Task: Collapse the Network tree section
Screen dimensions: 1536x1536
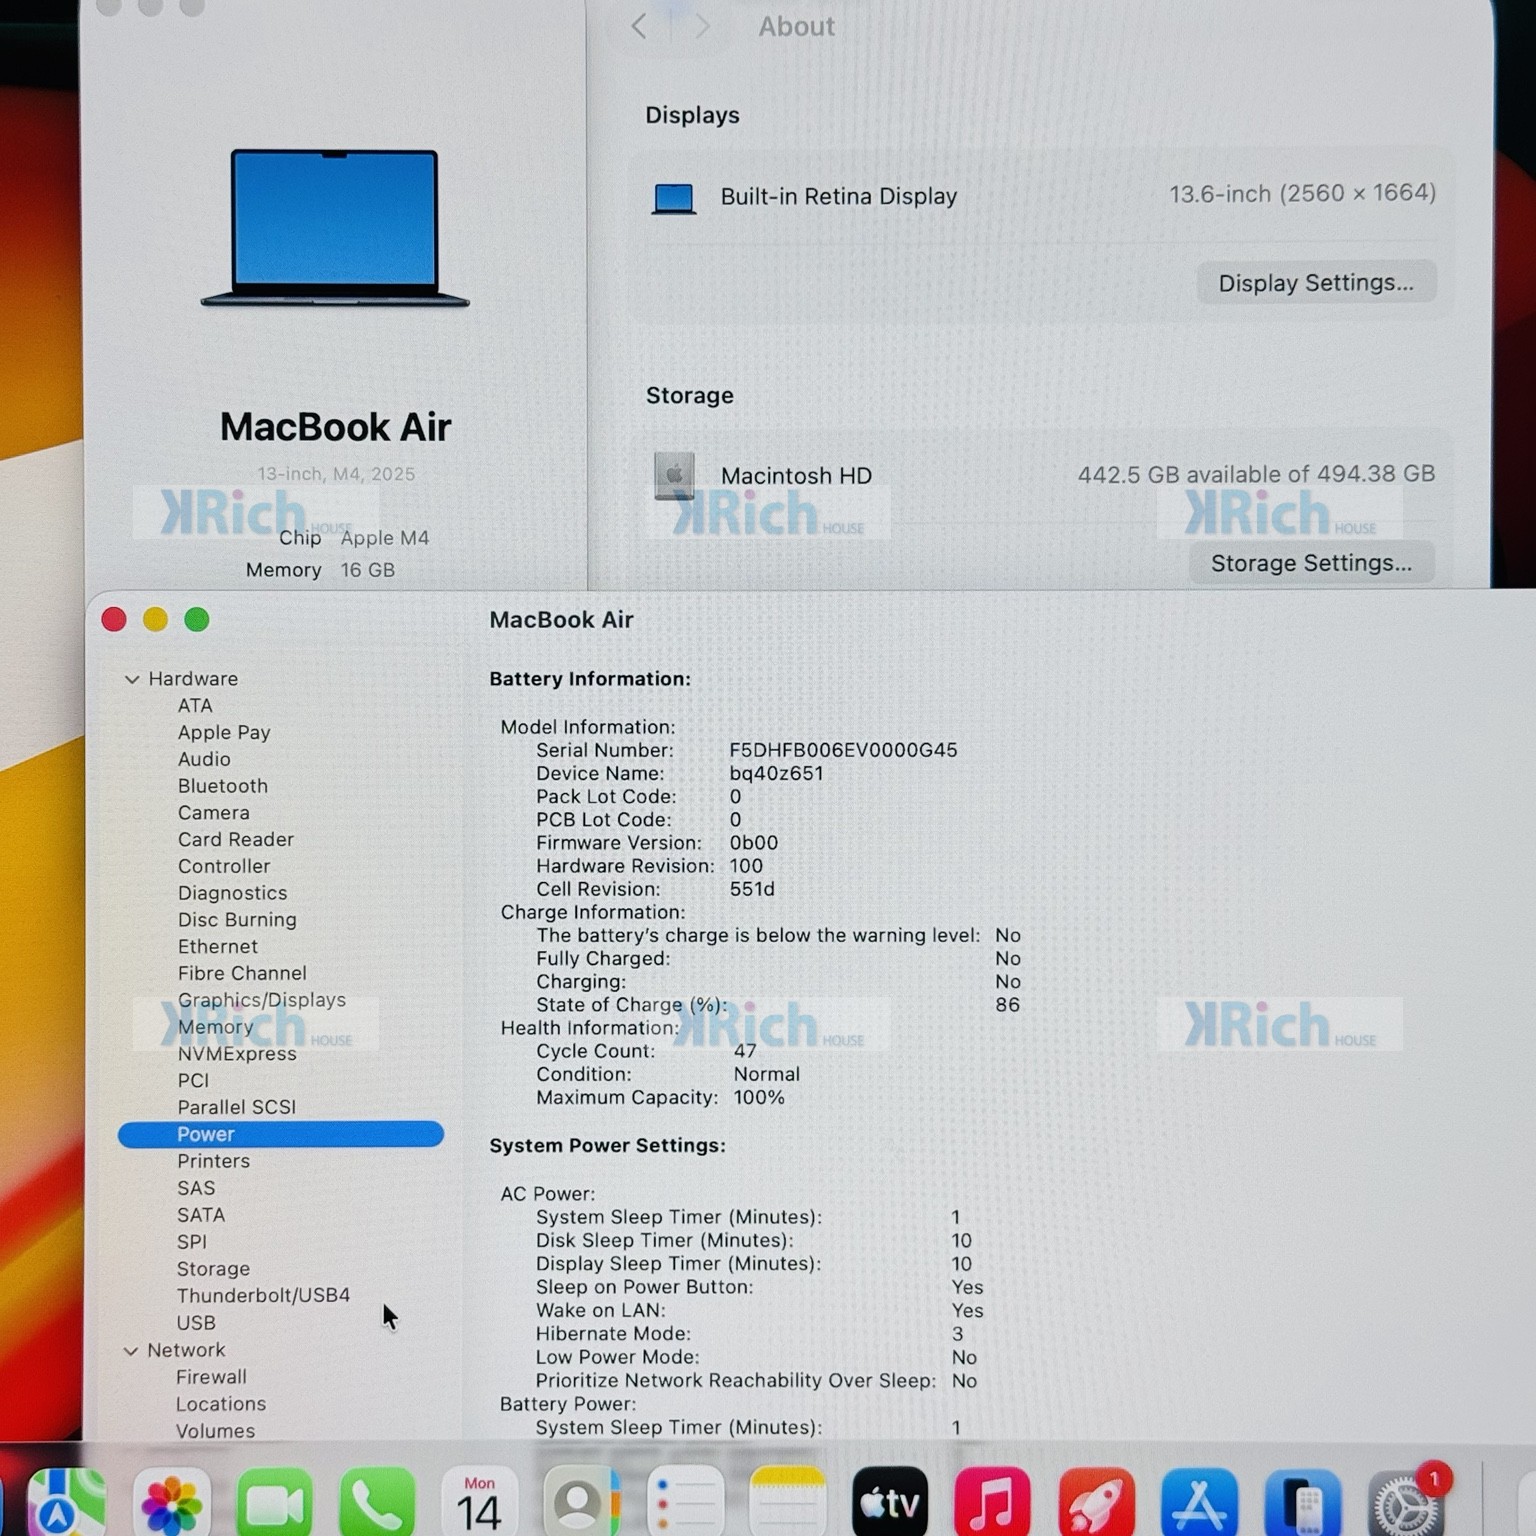Action: click(x=131, y=1351)
